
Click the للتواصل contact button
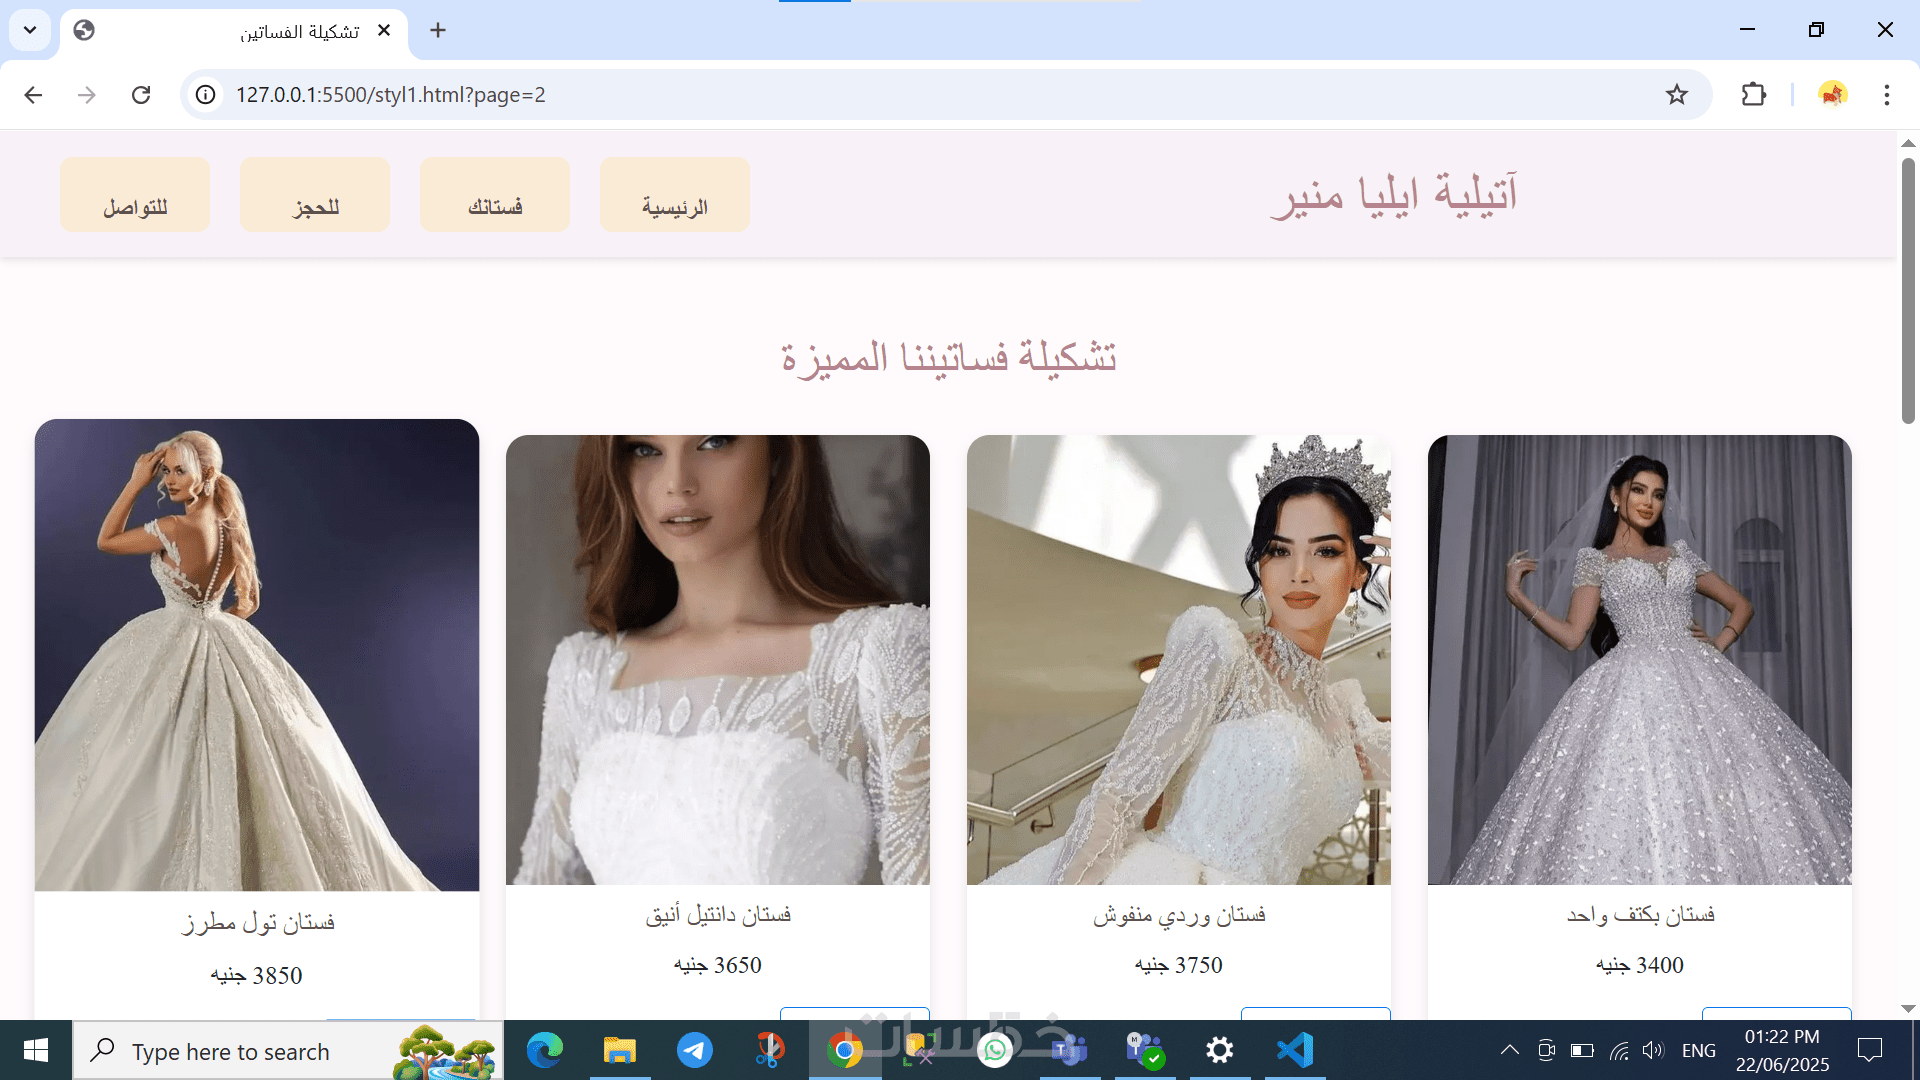[135, 195]
